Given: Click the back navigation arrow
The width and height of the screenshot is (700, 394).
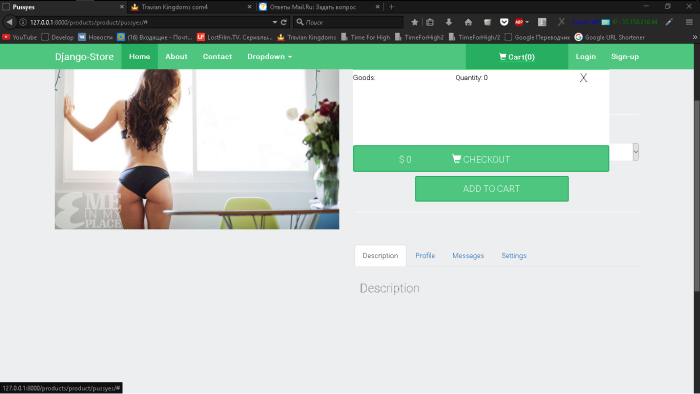Looking at the screenshot, I should click(x=9, y=22).
